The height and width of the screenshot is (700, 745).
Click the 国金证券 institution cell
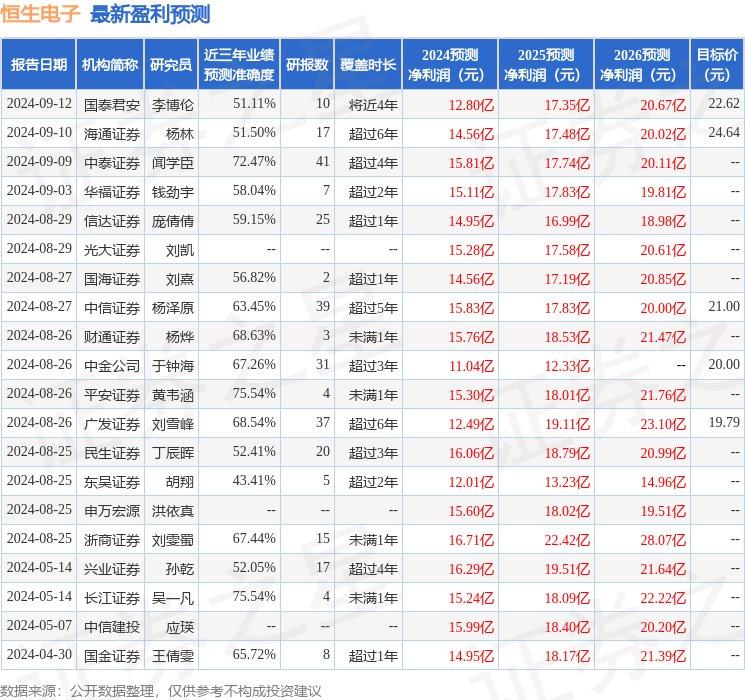[x=112, y=655]
